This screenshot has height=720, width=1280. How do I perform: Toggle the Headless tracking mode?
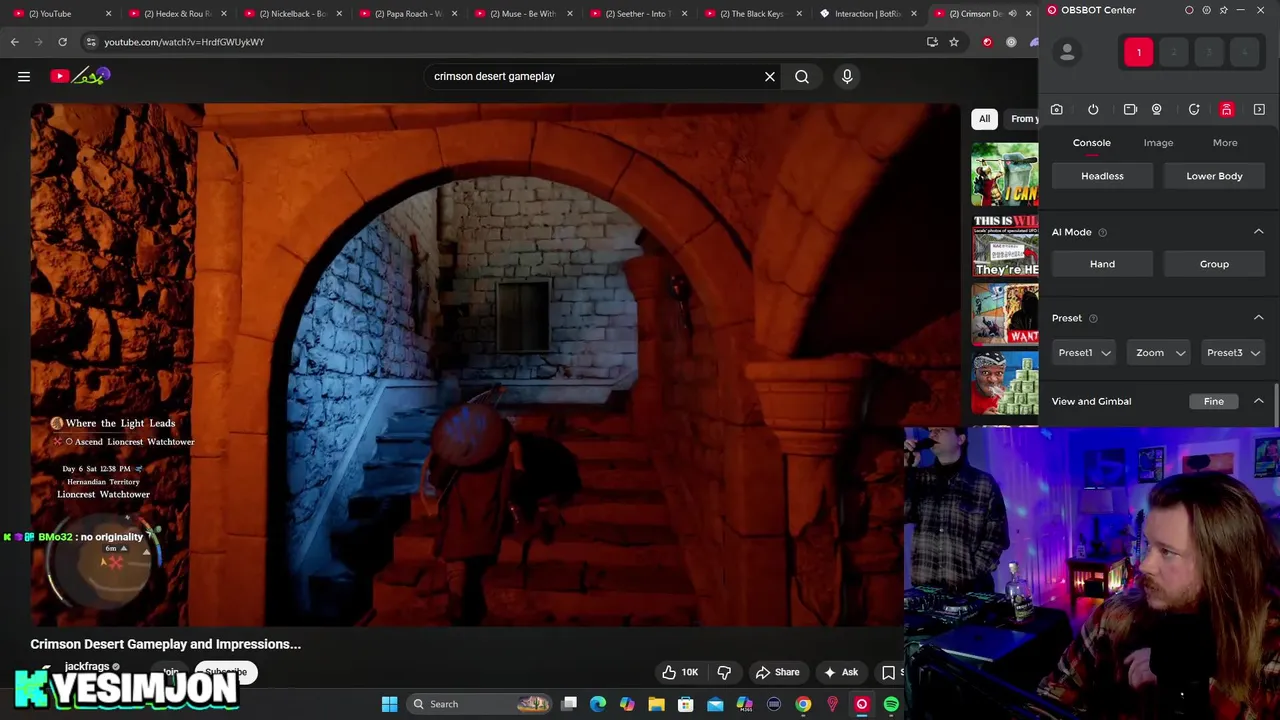coord(1102,176)
